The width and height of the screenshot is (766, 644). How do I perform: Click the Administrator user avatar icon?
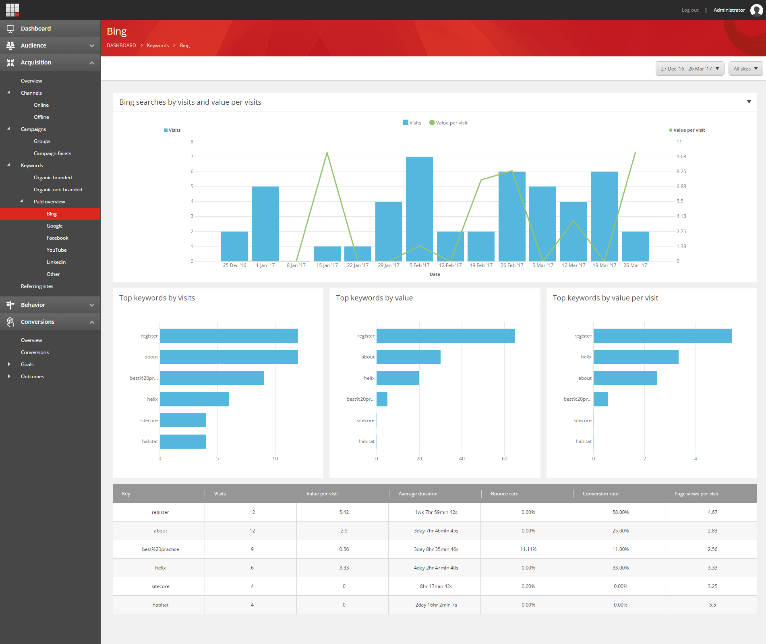point(756,10)
